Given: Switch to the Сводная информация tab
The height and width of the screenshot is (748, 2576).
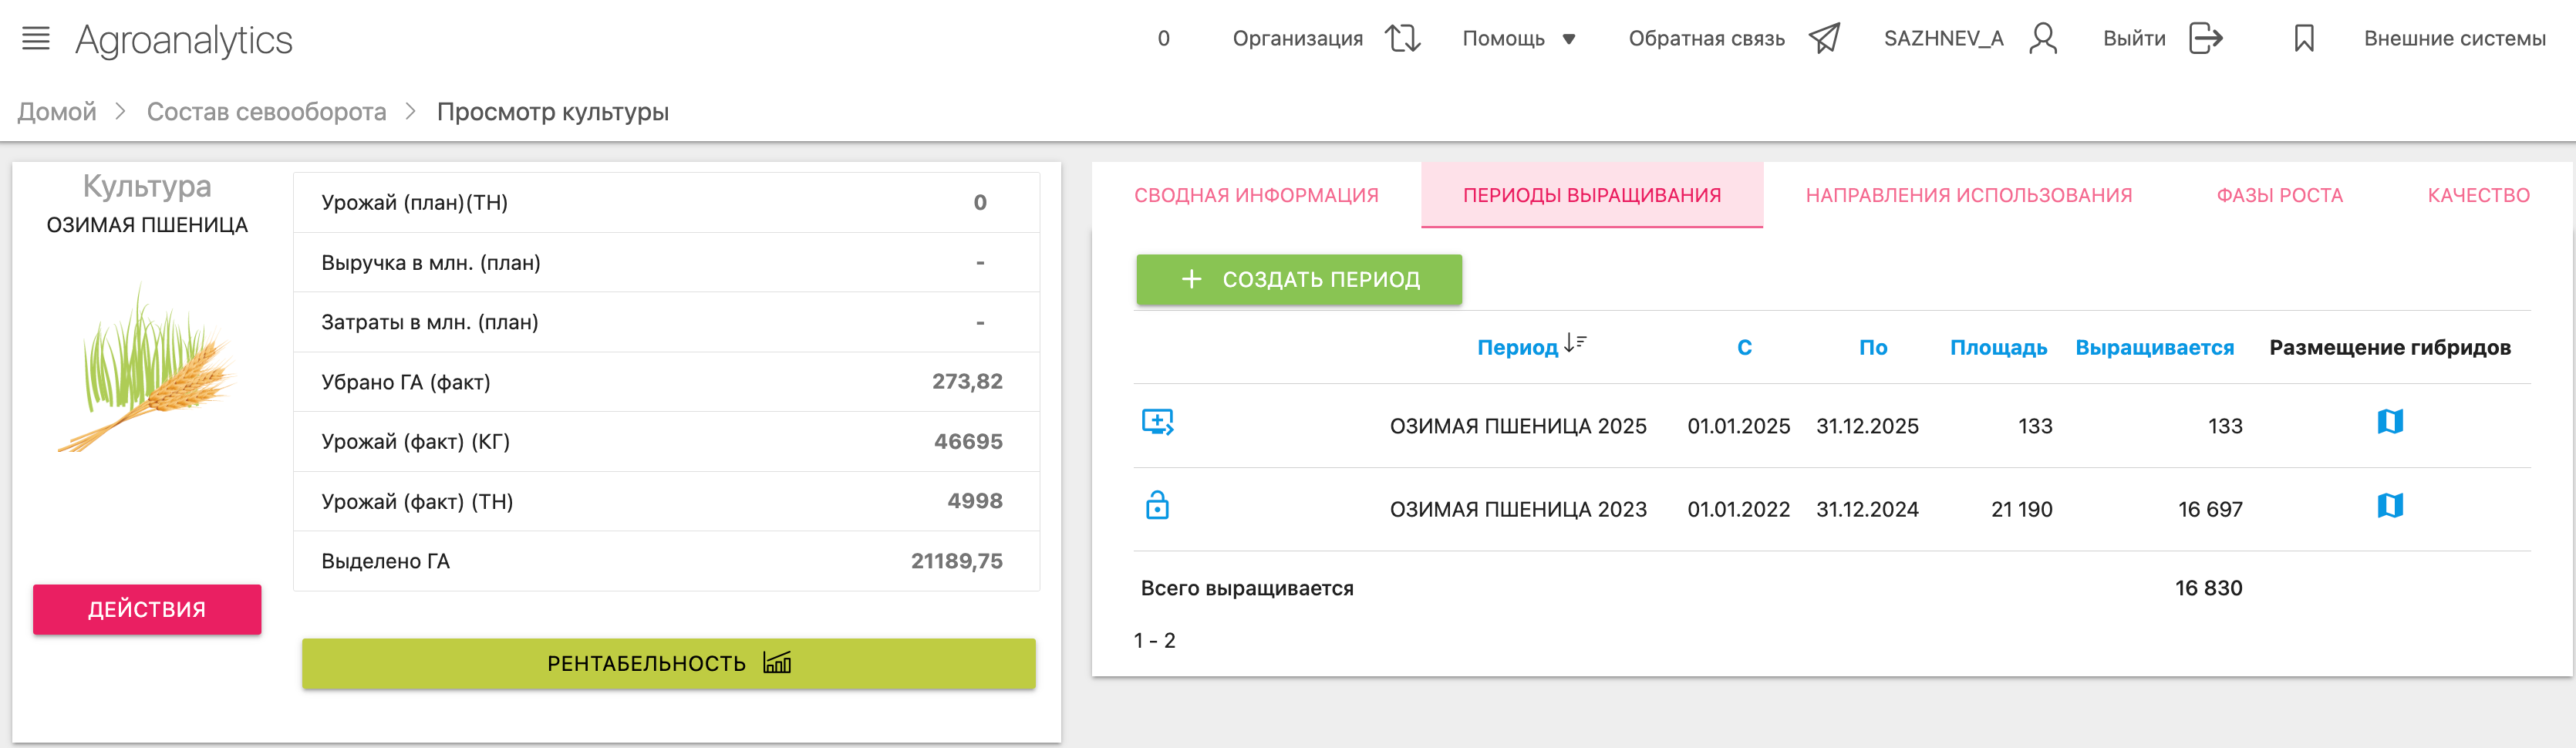Looking at the screenshot, I should tap(1256, 195).
